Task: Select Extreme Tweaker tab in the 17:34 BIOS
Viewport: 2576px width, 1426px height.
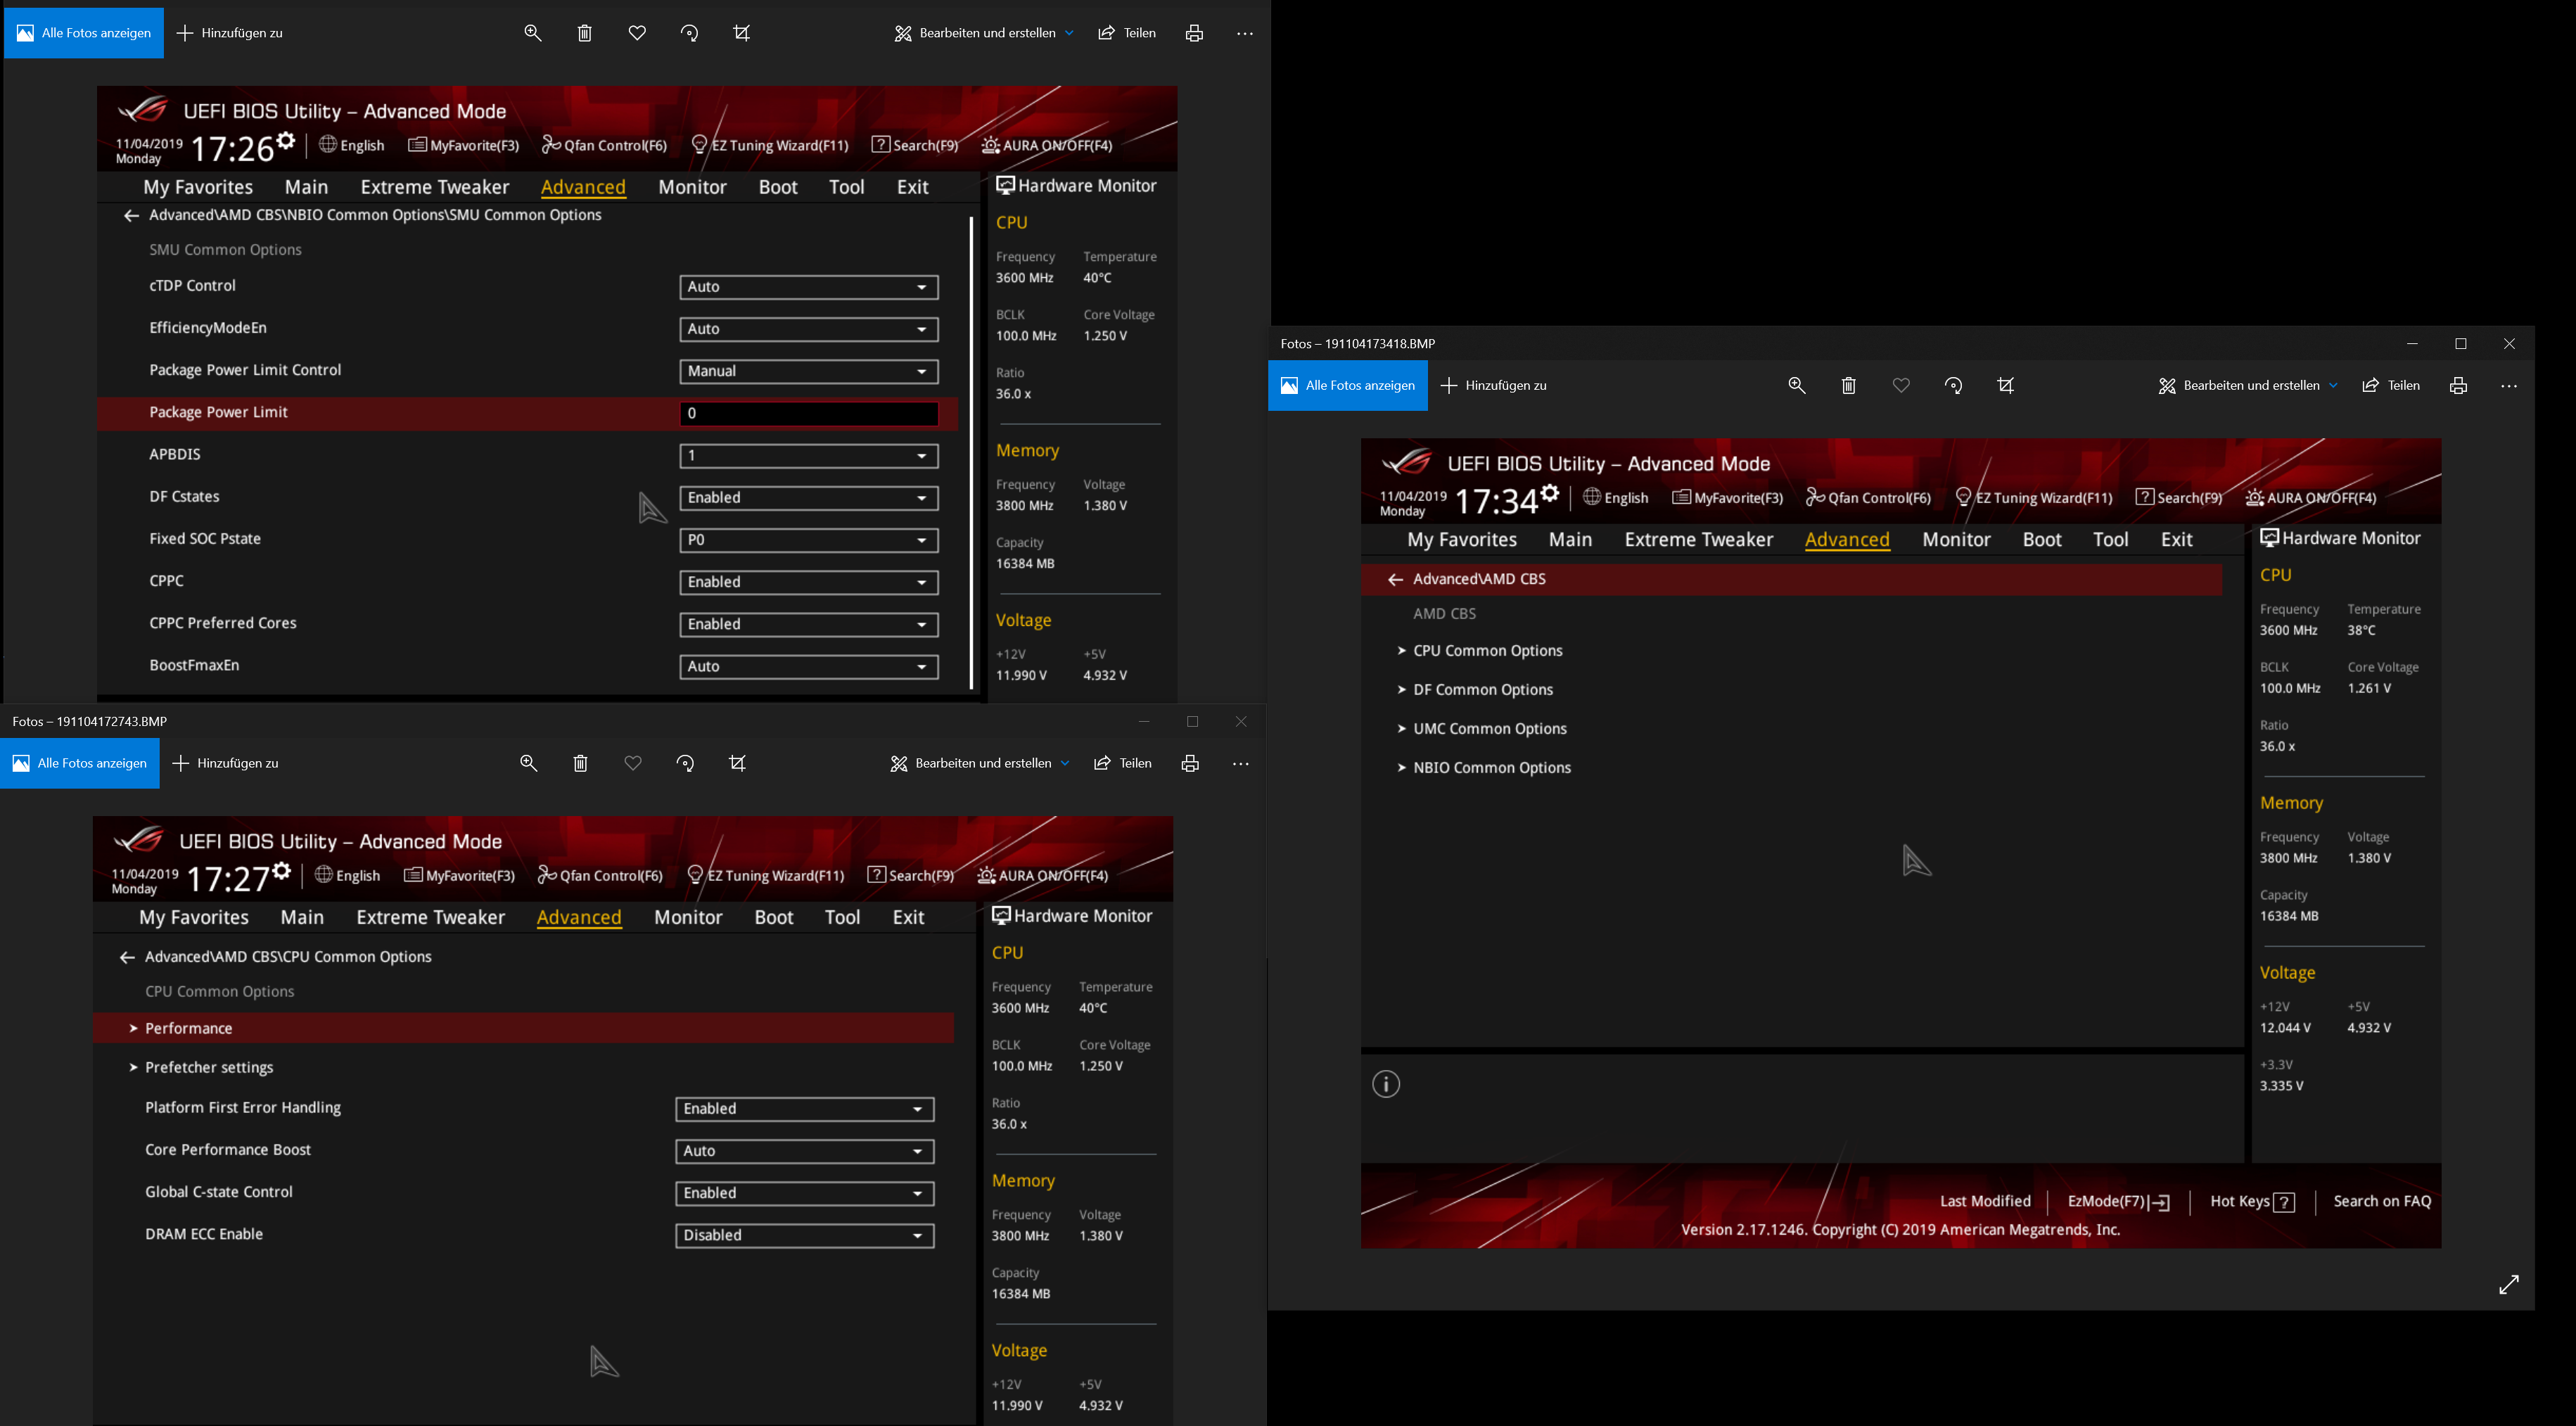Action: 1698,540
